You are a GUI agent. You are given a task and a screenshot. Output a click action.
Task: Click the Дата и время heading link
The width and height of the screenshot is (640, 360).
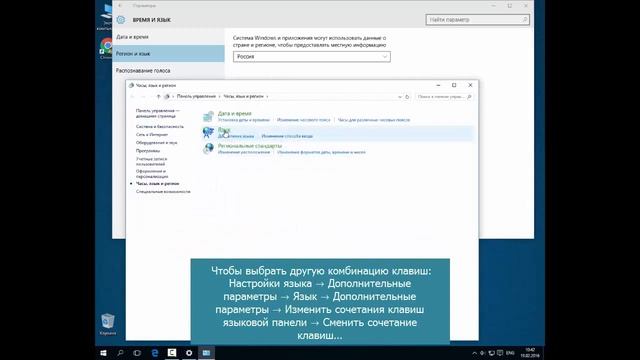[x=234, y=113]
